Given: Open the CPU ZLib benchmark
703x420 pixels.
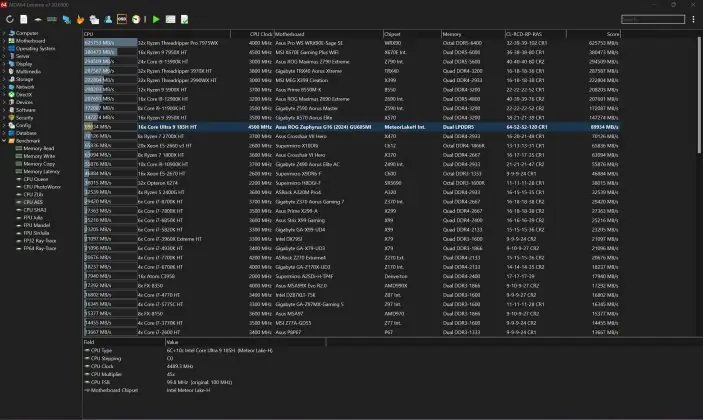Looking at the screenshot, I should [33, 195].
